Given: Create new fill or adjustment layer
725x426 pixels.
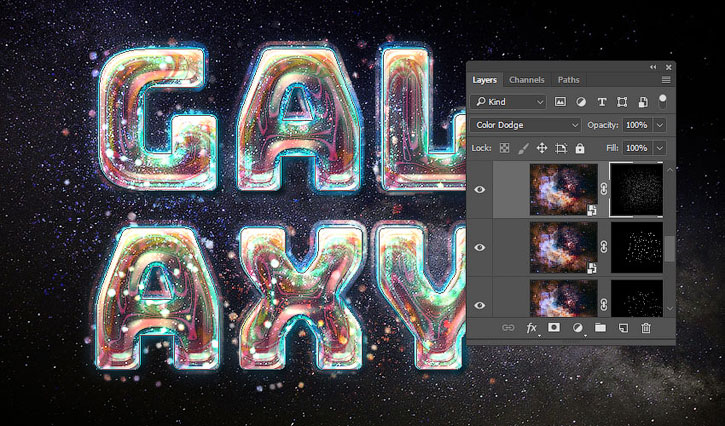Looking at the screenshot, I should [578, 328].
